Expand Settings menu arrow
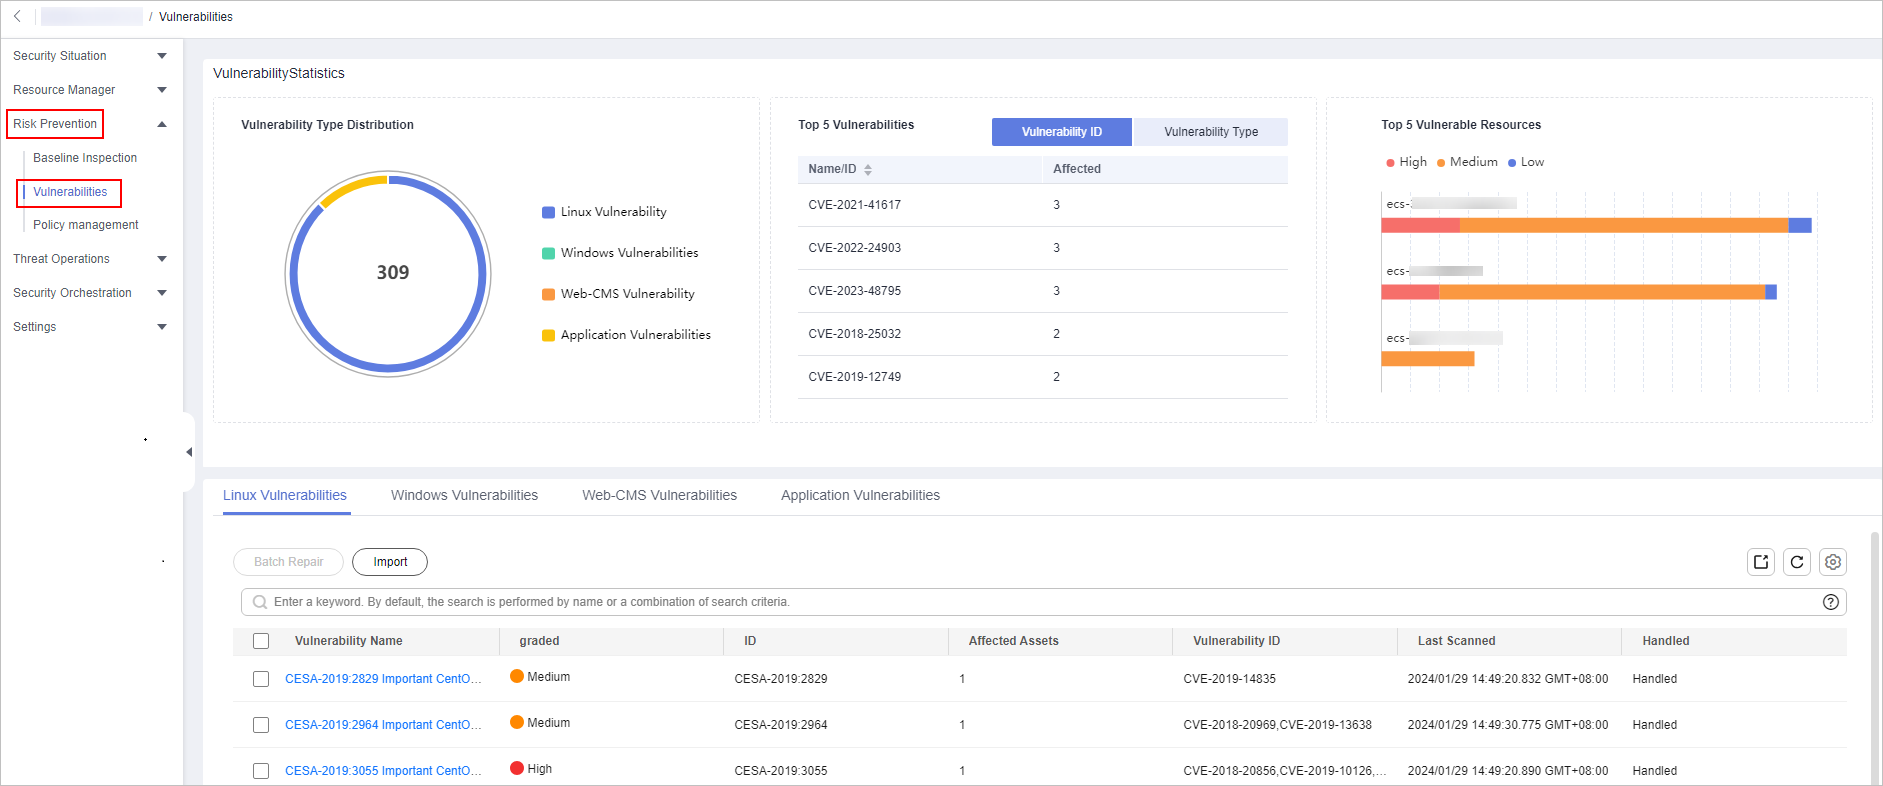 pyautogui.click(x=162, y=327)
